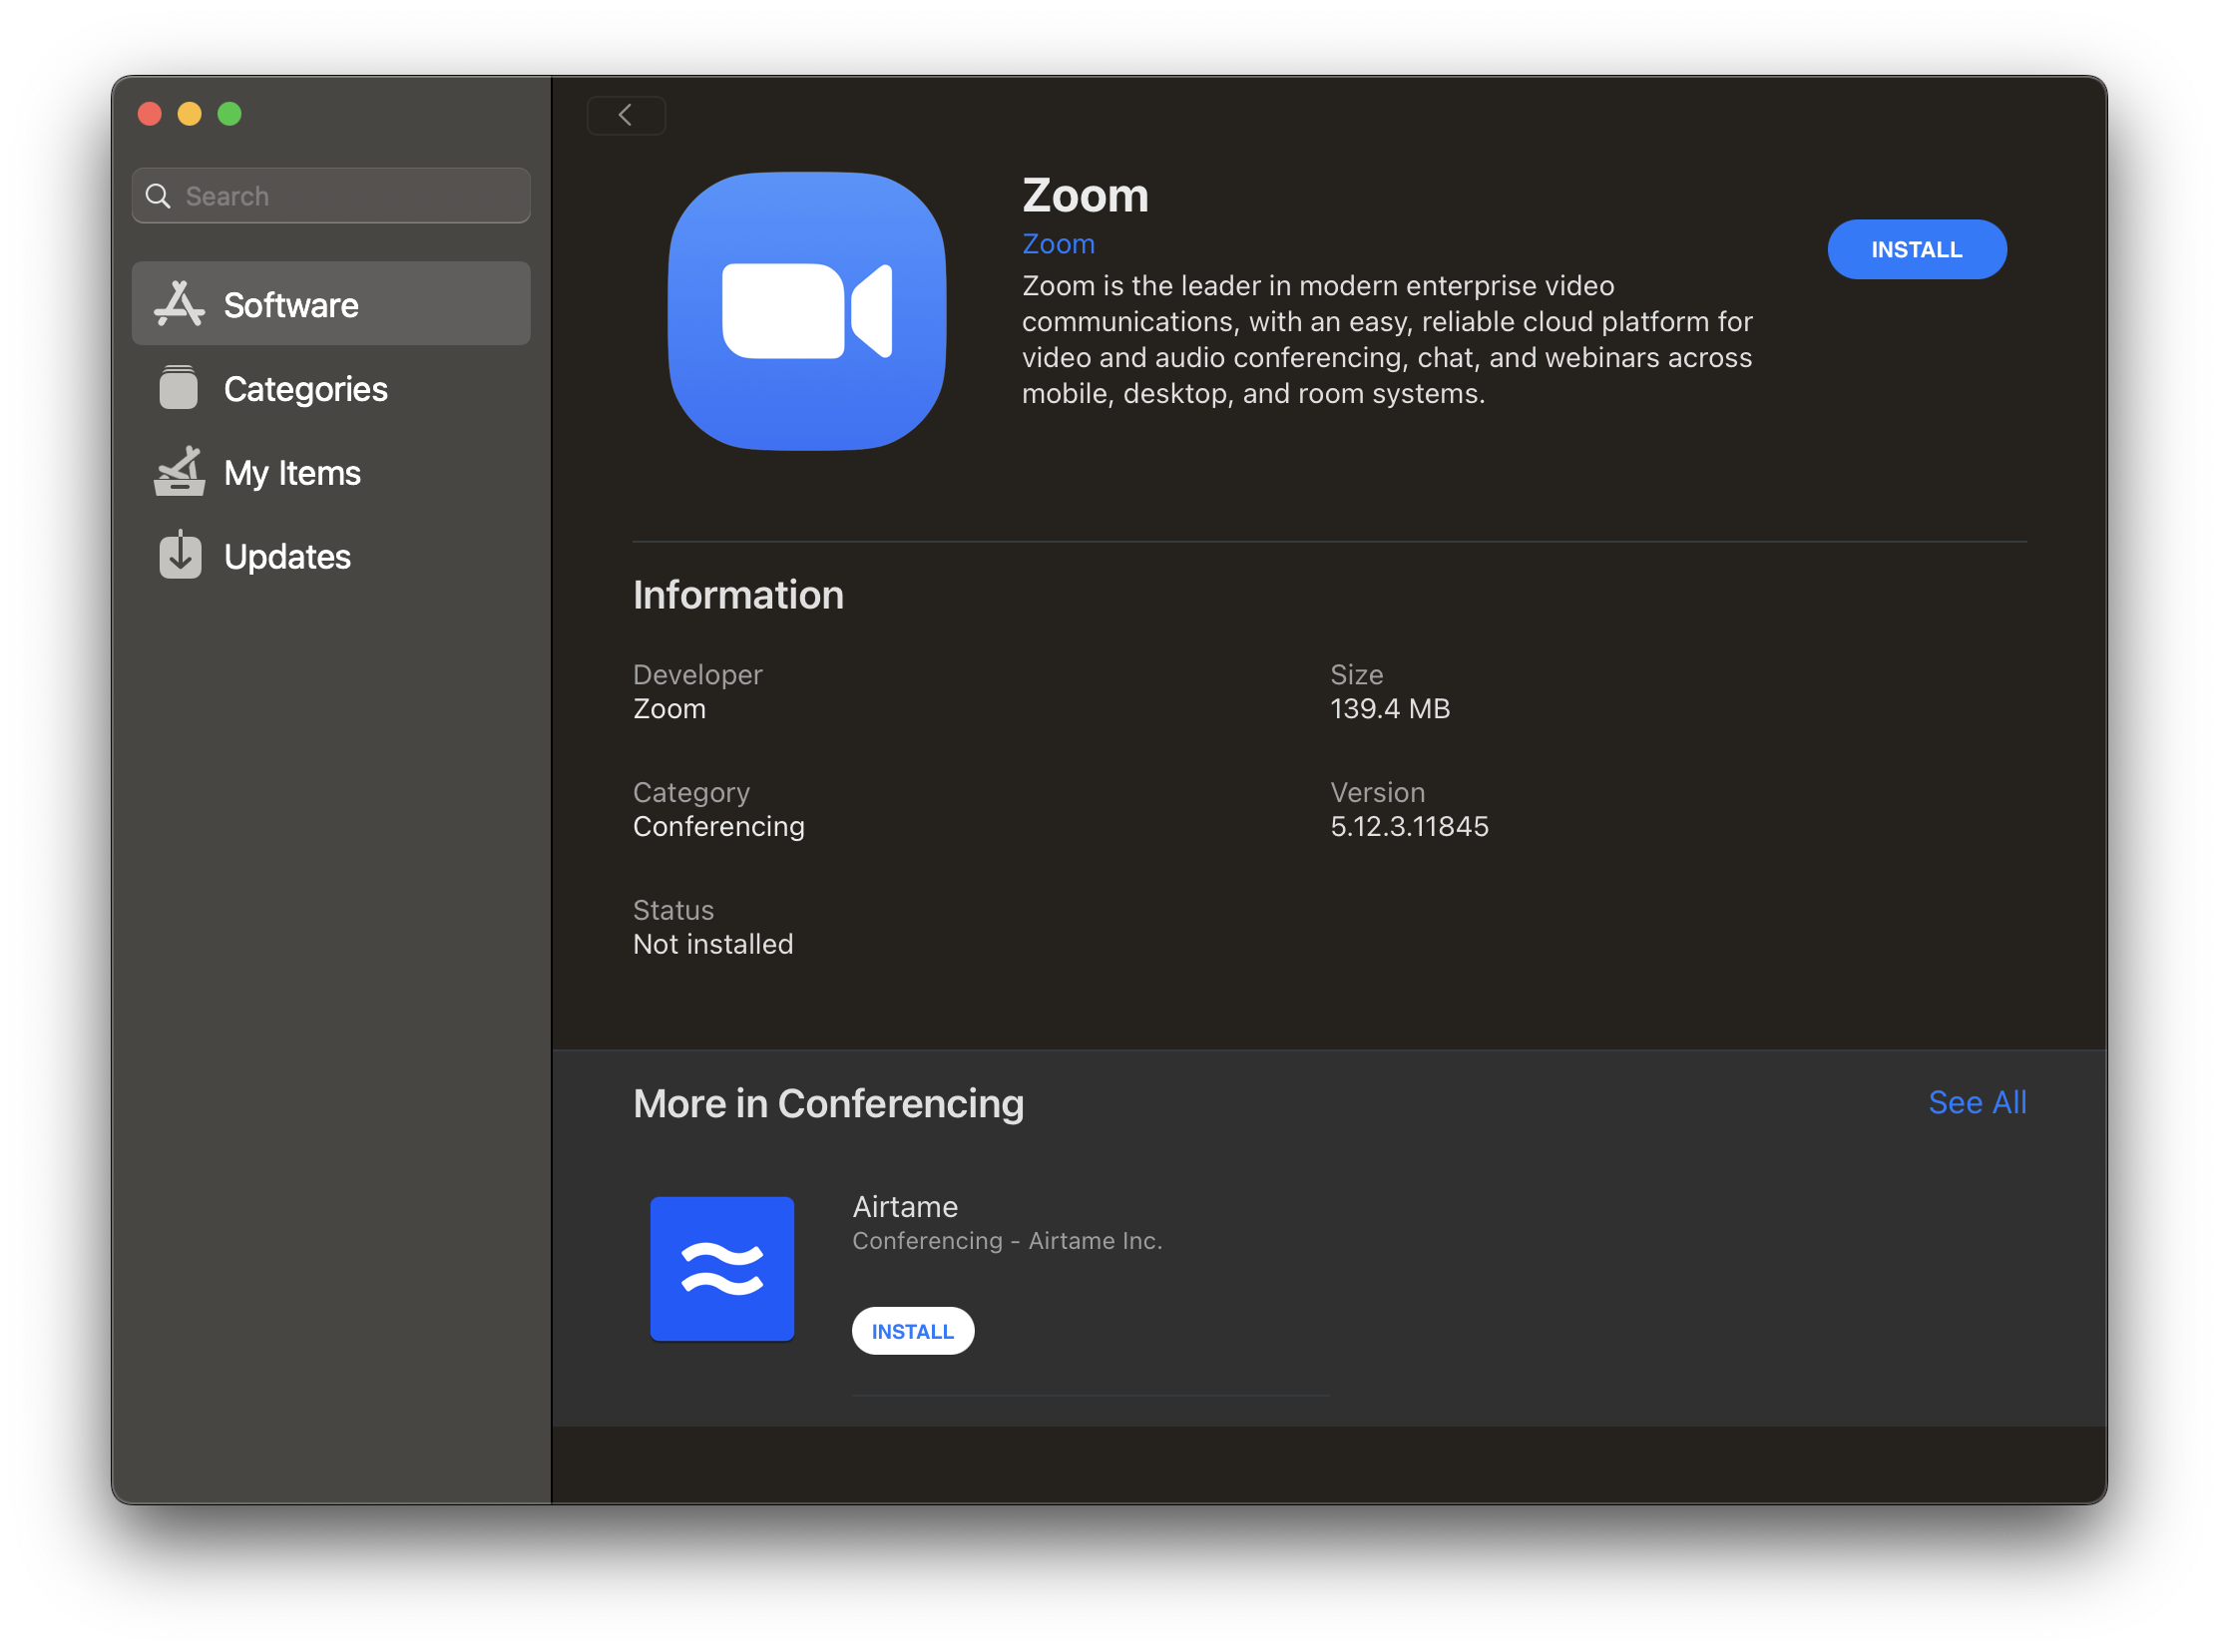
Task: Open the Airtame app title
Action: point(904,1207)
